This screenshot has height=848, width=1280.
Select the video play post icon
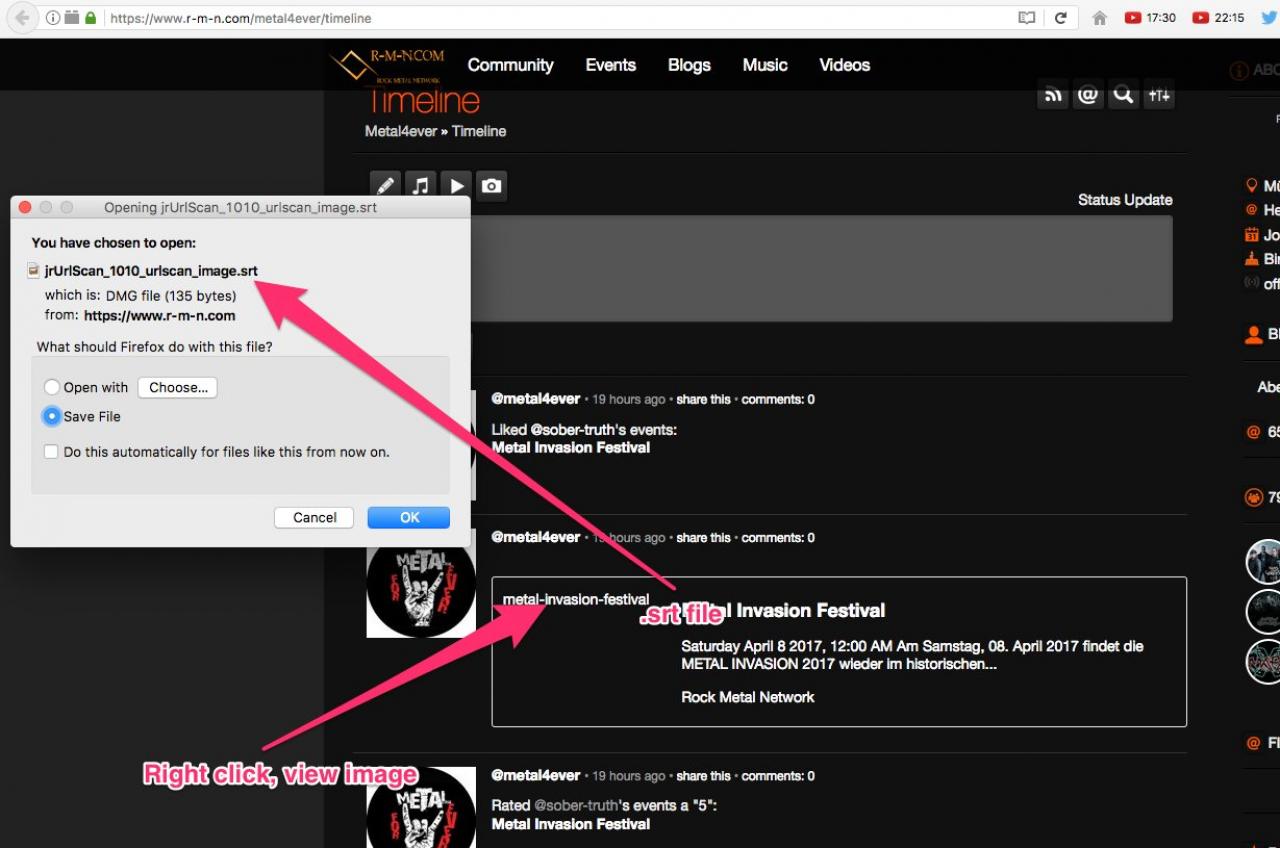click(456, 186)
